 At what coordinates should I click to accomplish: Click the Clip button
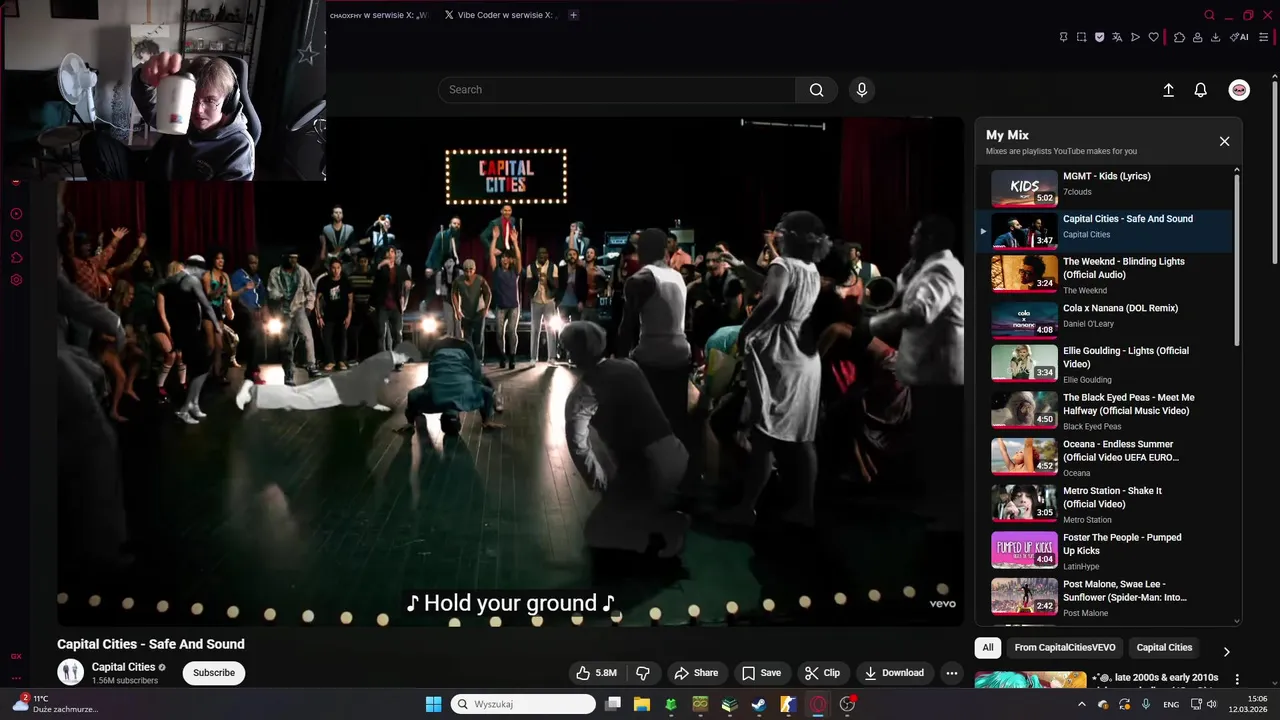[x=822, y=673]
